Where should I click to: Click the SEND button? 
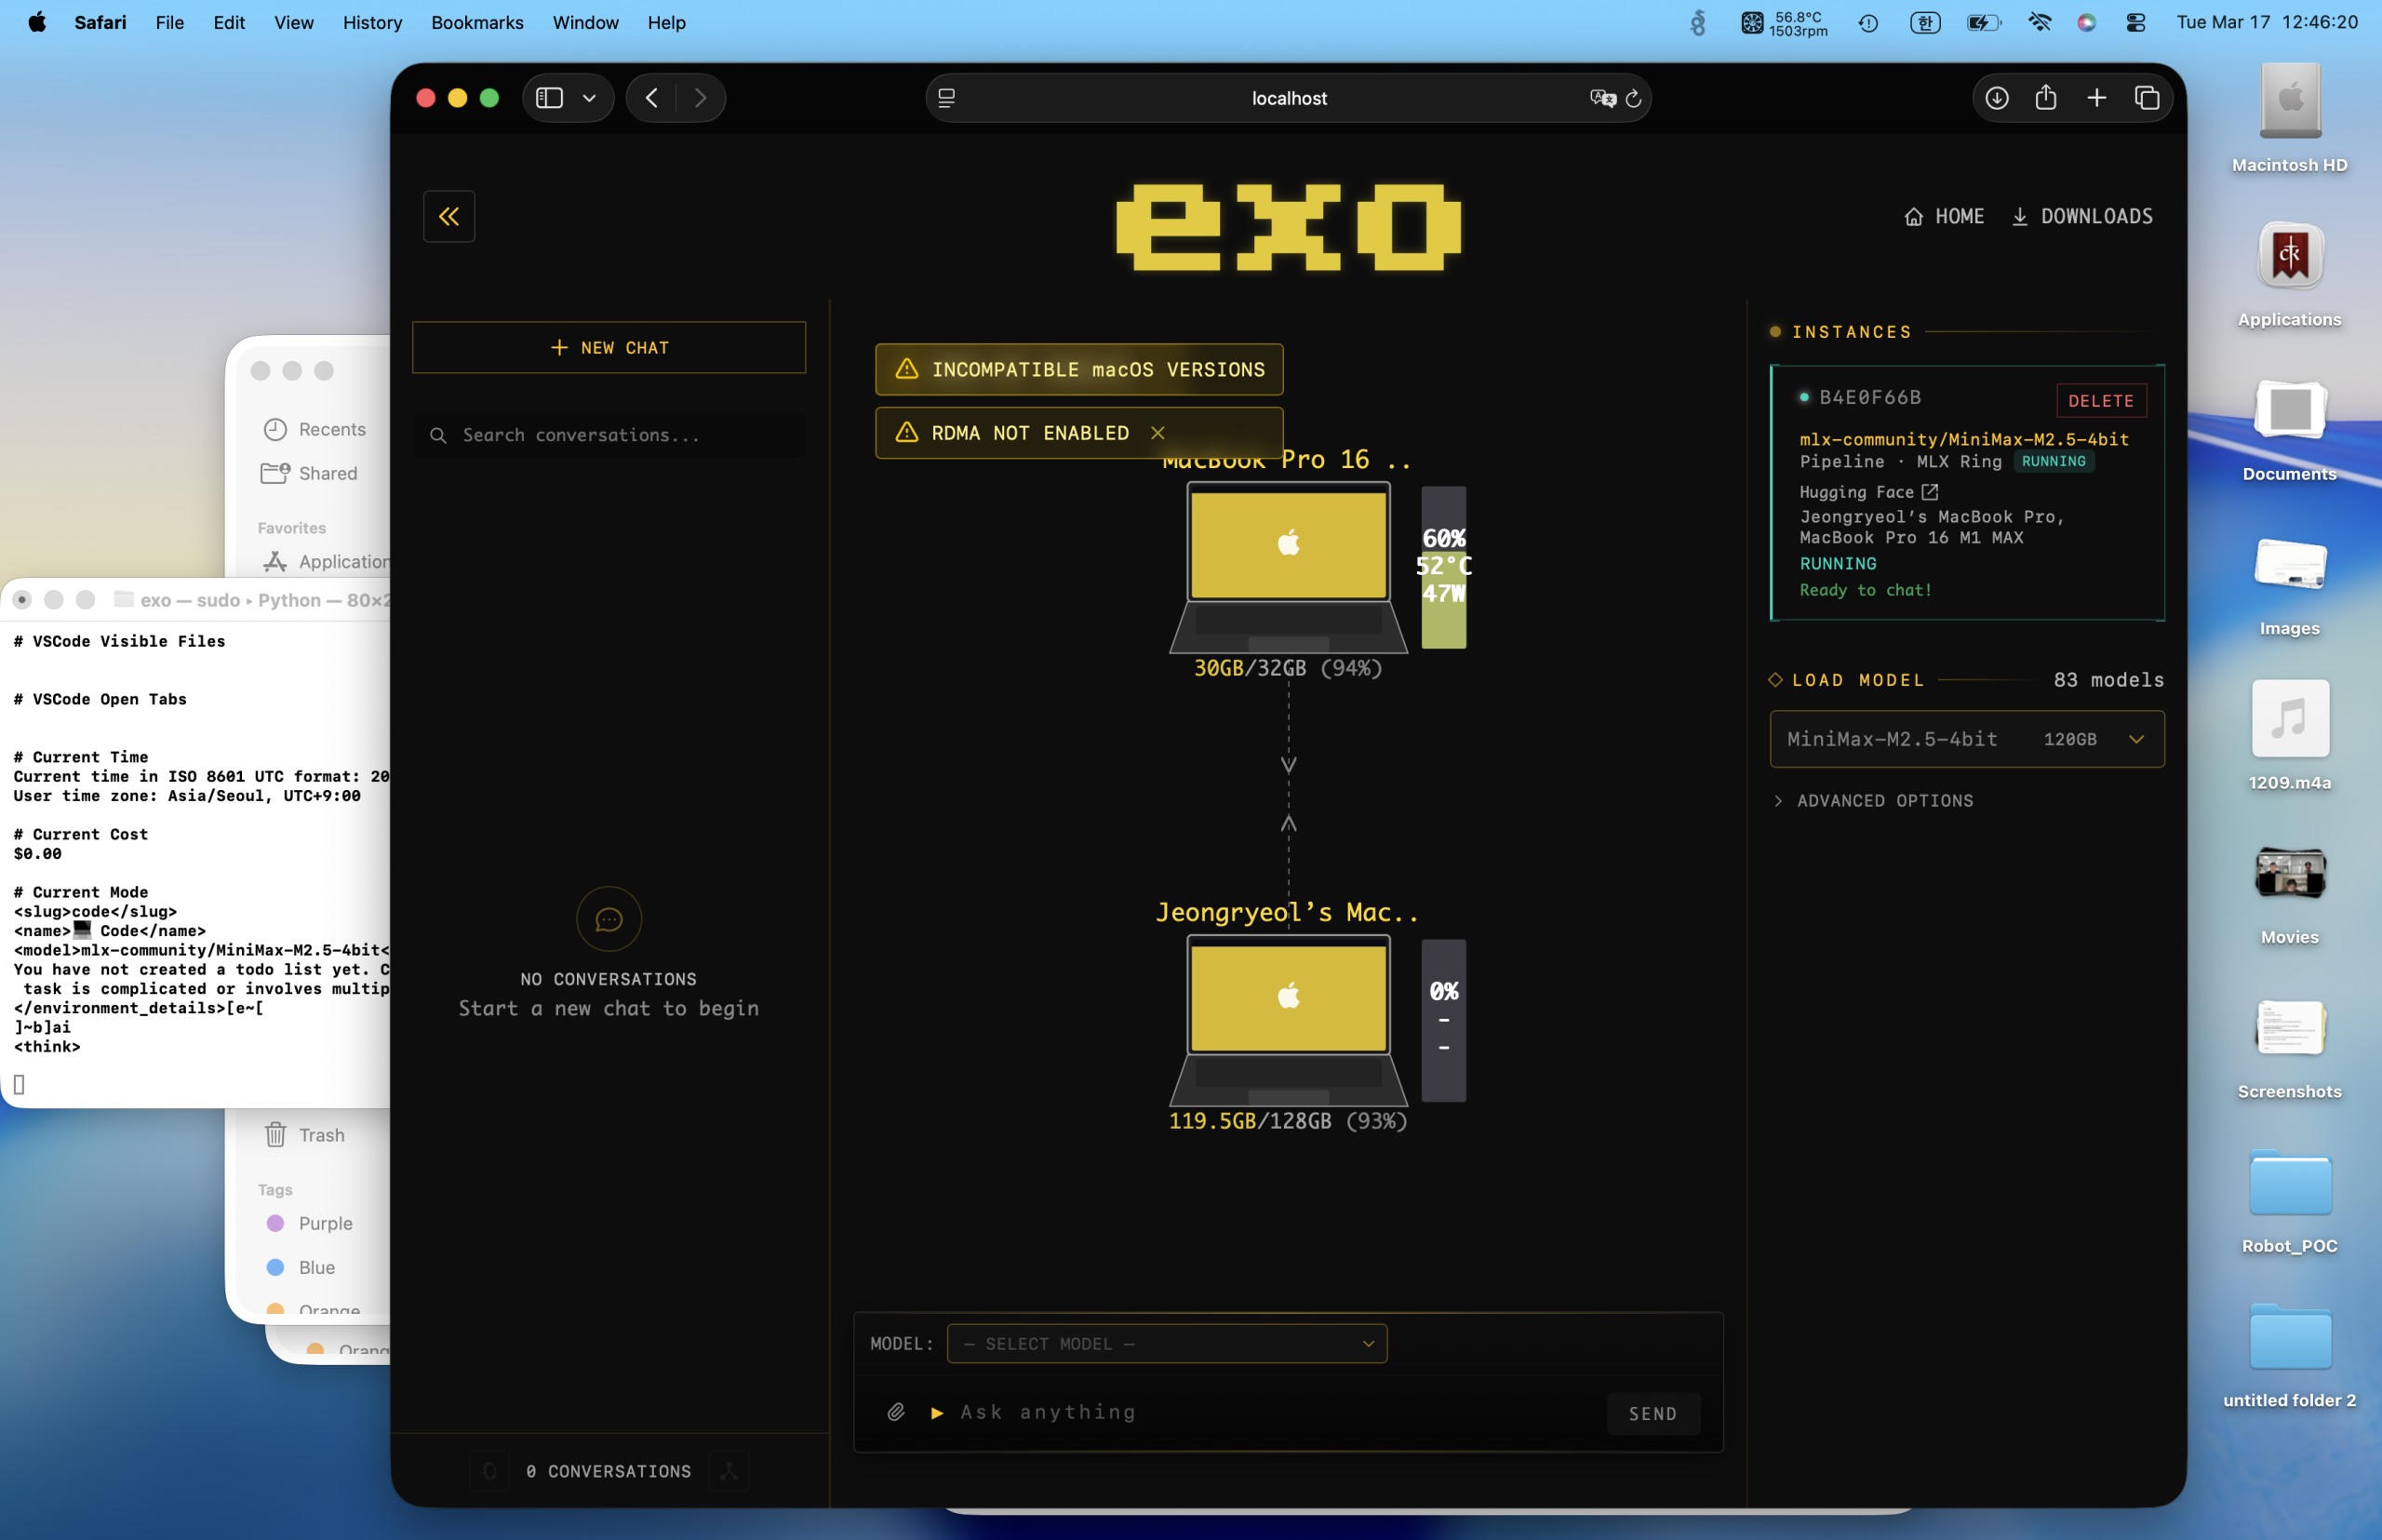tap(1653, 1414)
